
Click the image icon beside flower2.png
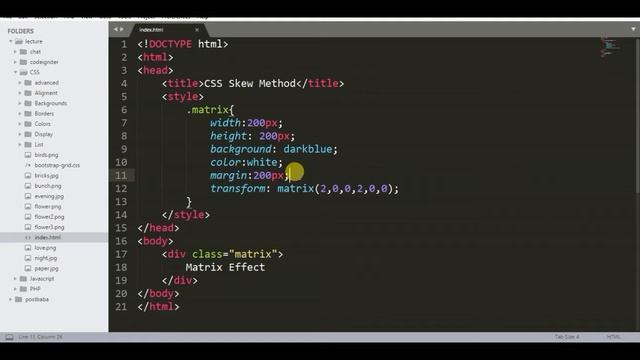pos(28,217)
